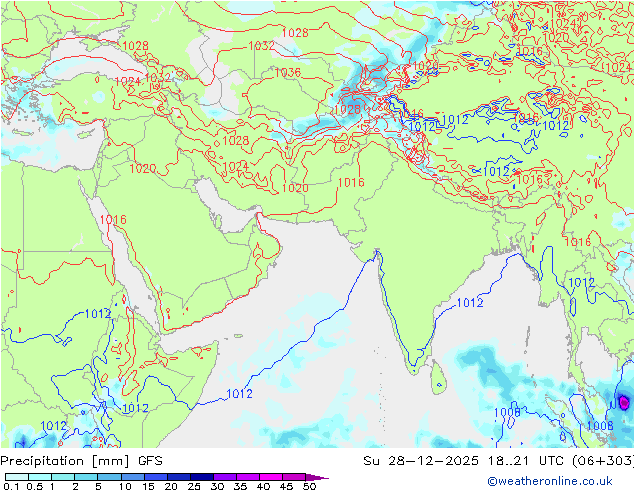Click the legend value label '30'

coord(217,486)
